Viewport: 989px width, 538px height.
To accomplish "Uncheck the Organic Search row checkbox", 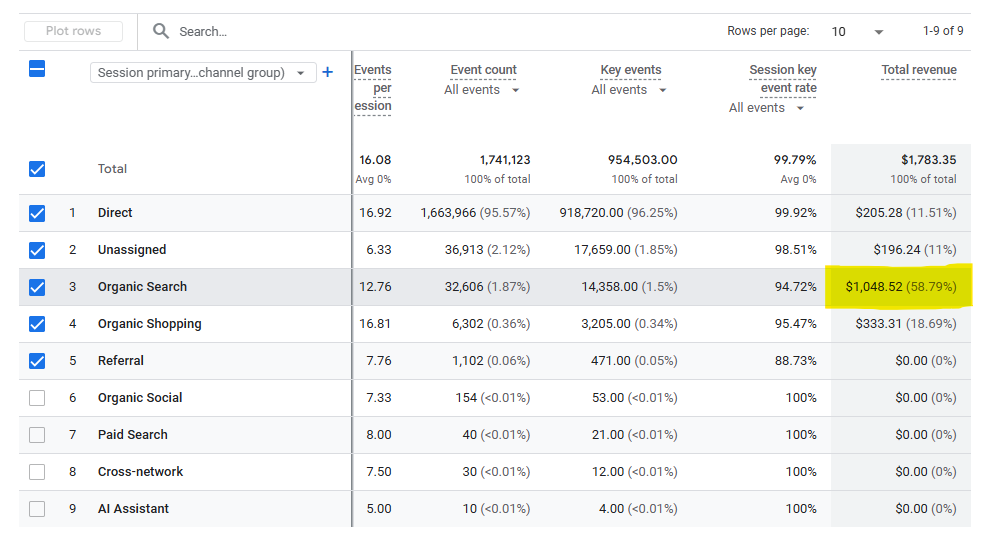I will (37, 288).
